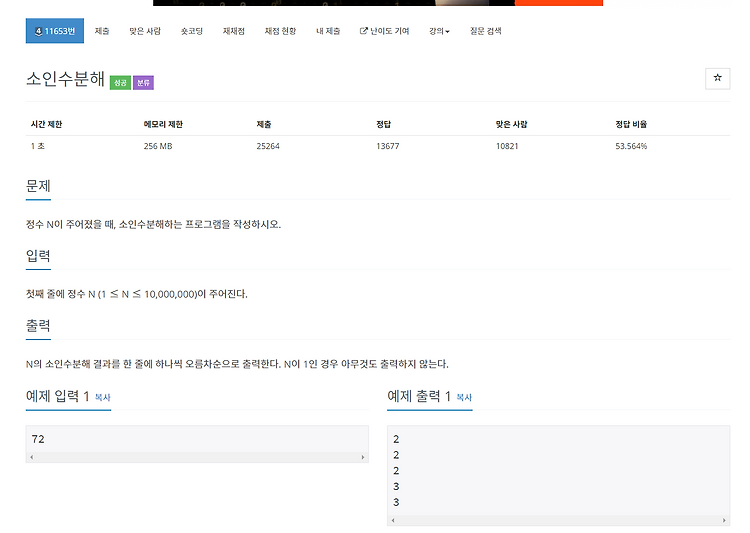750x533 pixels.
Task: Click the 예제 입력 1 heading
Action: [x=58, y=396]
